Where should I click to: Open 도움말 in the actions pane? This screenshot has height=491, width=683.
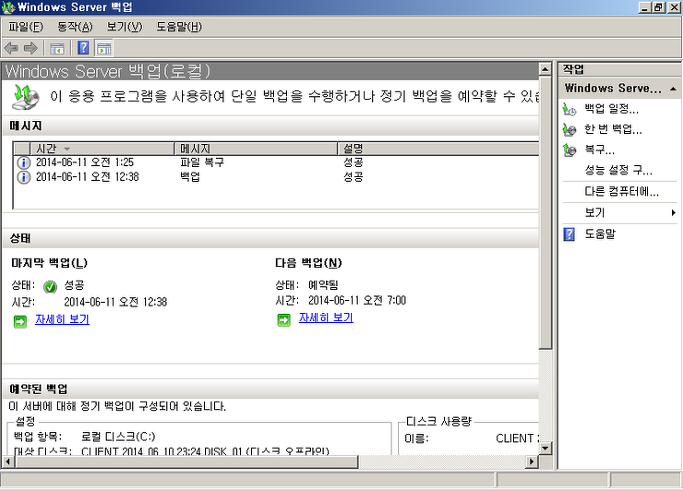pyautogui.click(x=600, y=234)
